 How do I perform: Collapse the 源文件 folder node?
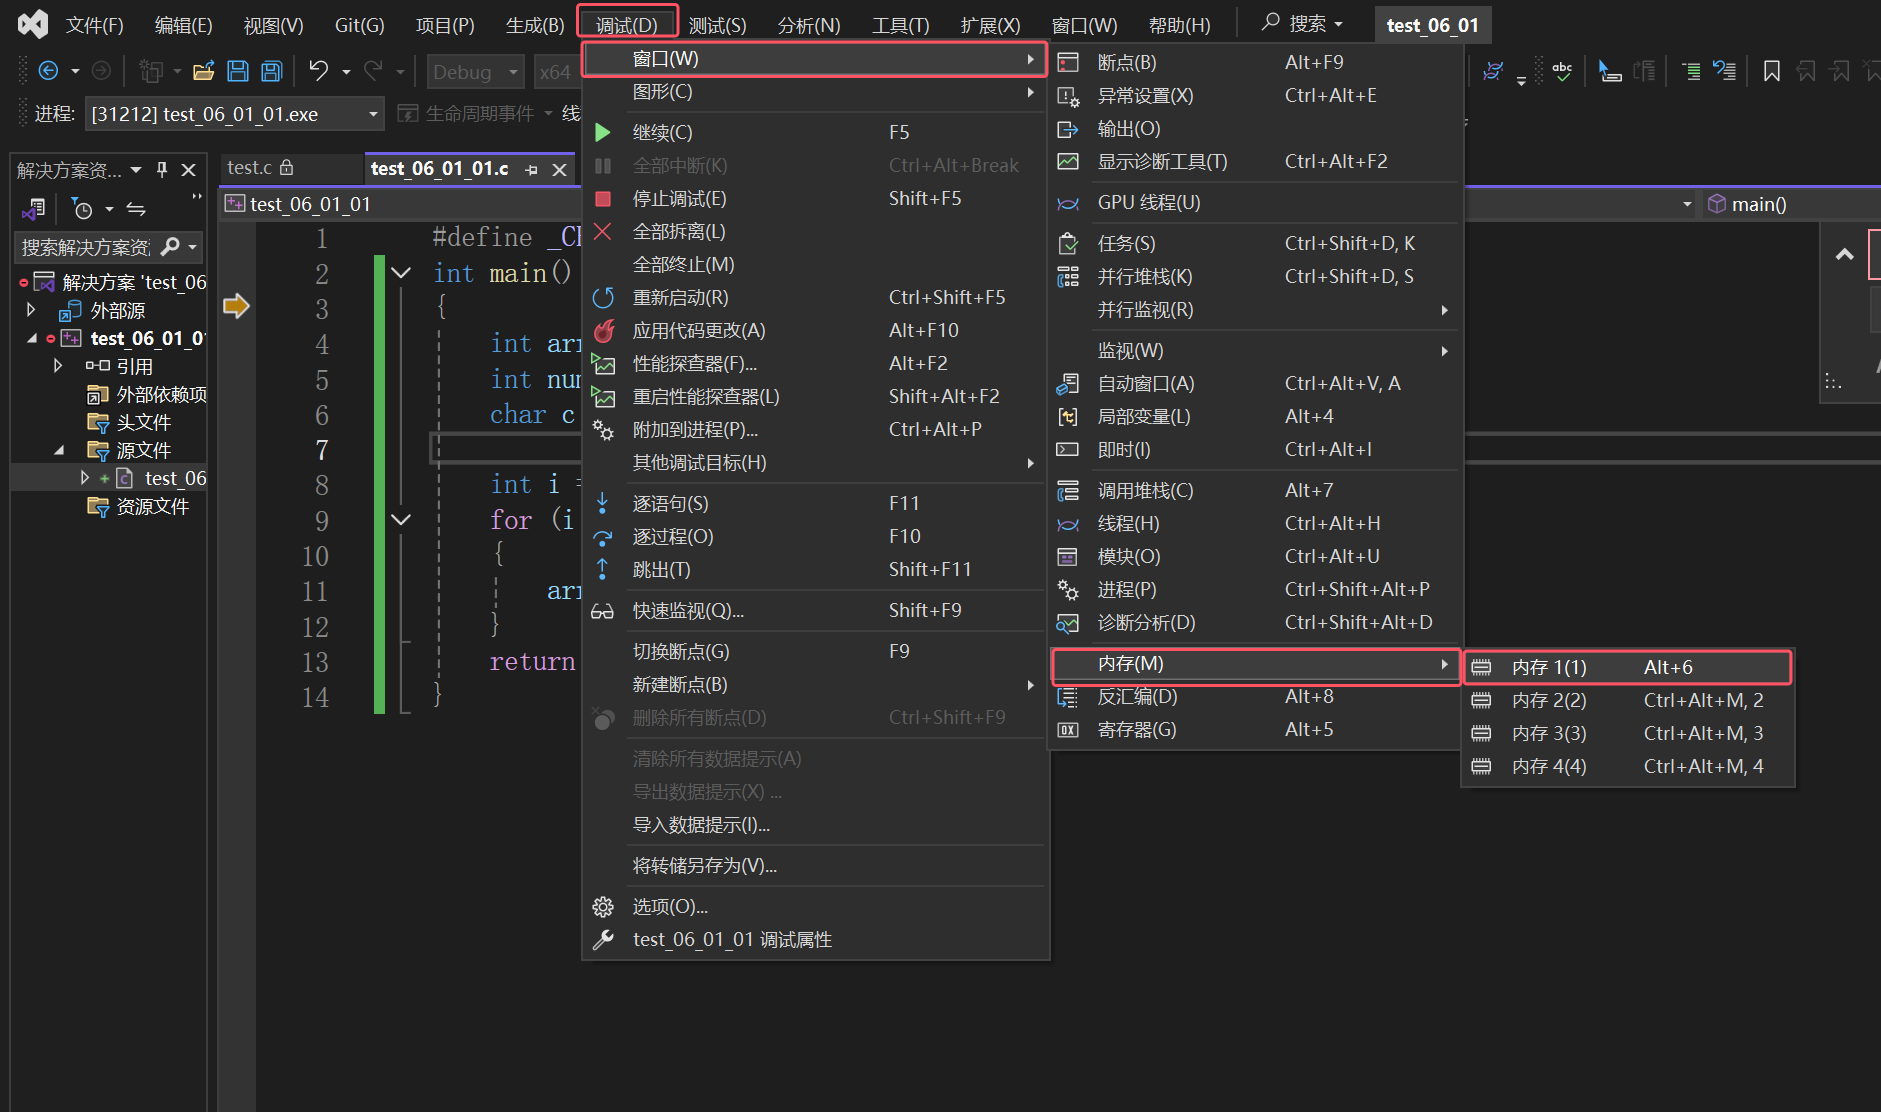59,450
